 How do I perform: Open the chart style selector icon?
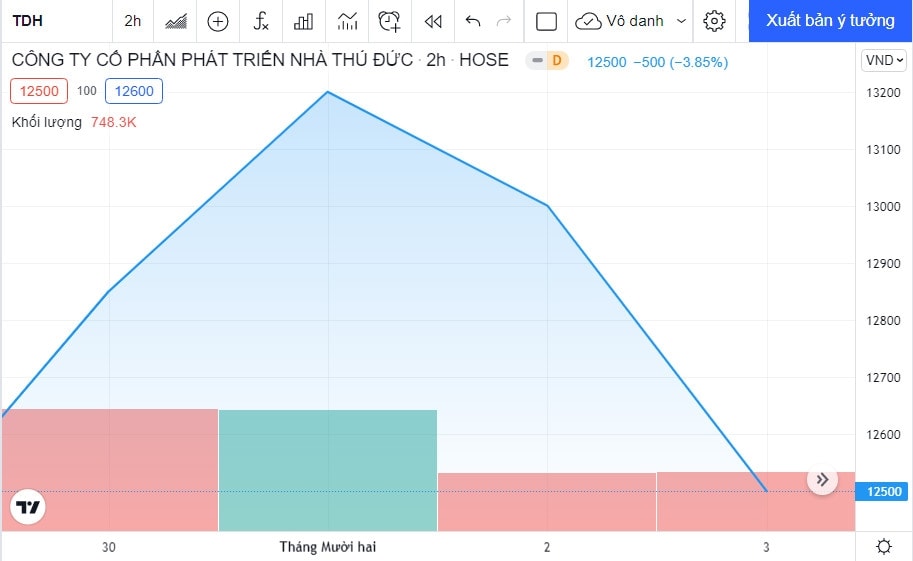click(175, 22)
